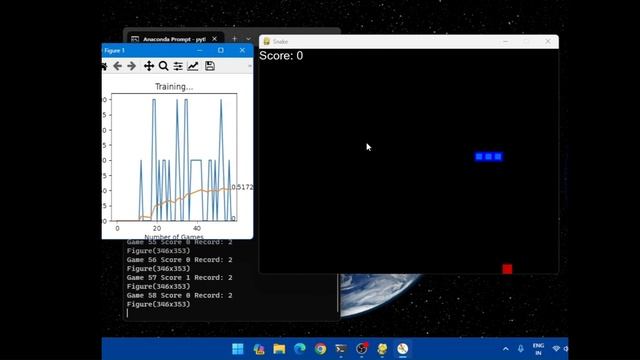640x360 pixels.
Task: Launch Microsoft Edge from the taskbar
Action: pos(300,349)
